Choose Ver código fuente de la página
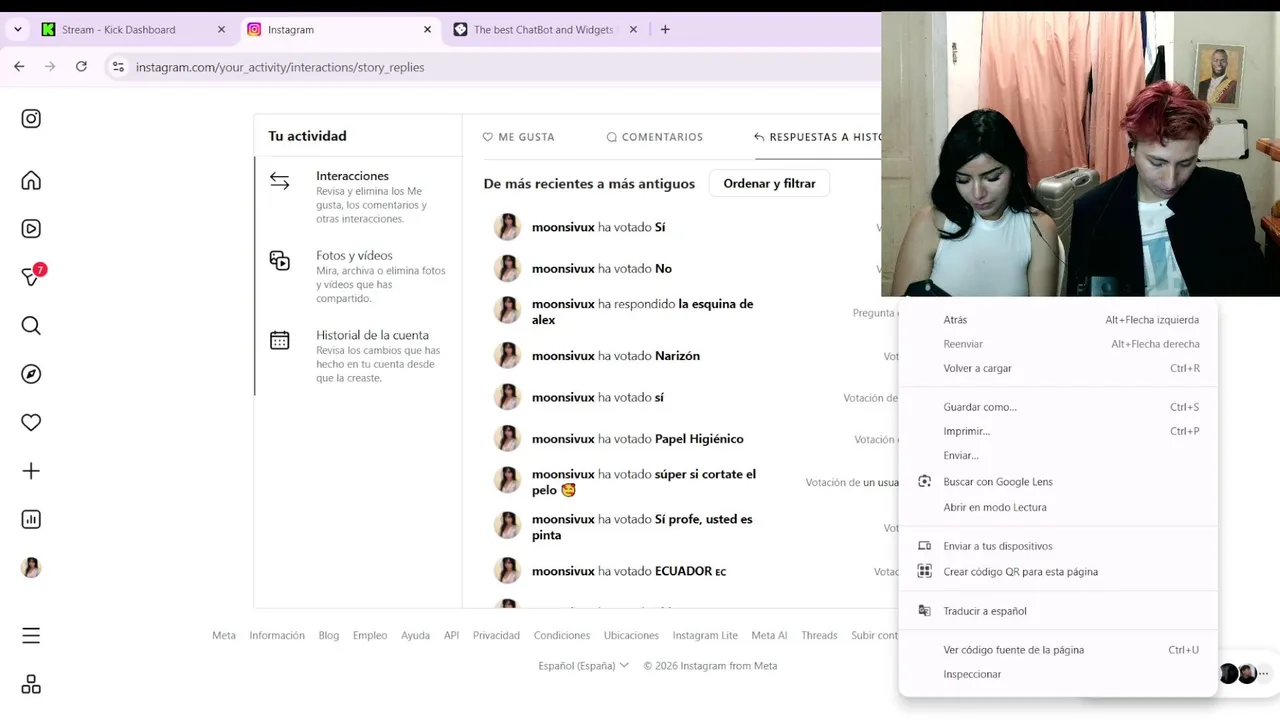Screen dimensions: 1280x720 (1058, 650)
